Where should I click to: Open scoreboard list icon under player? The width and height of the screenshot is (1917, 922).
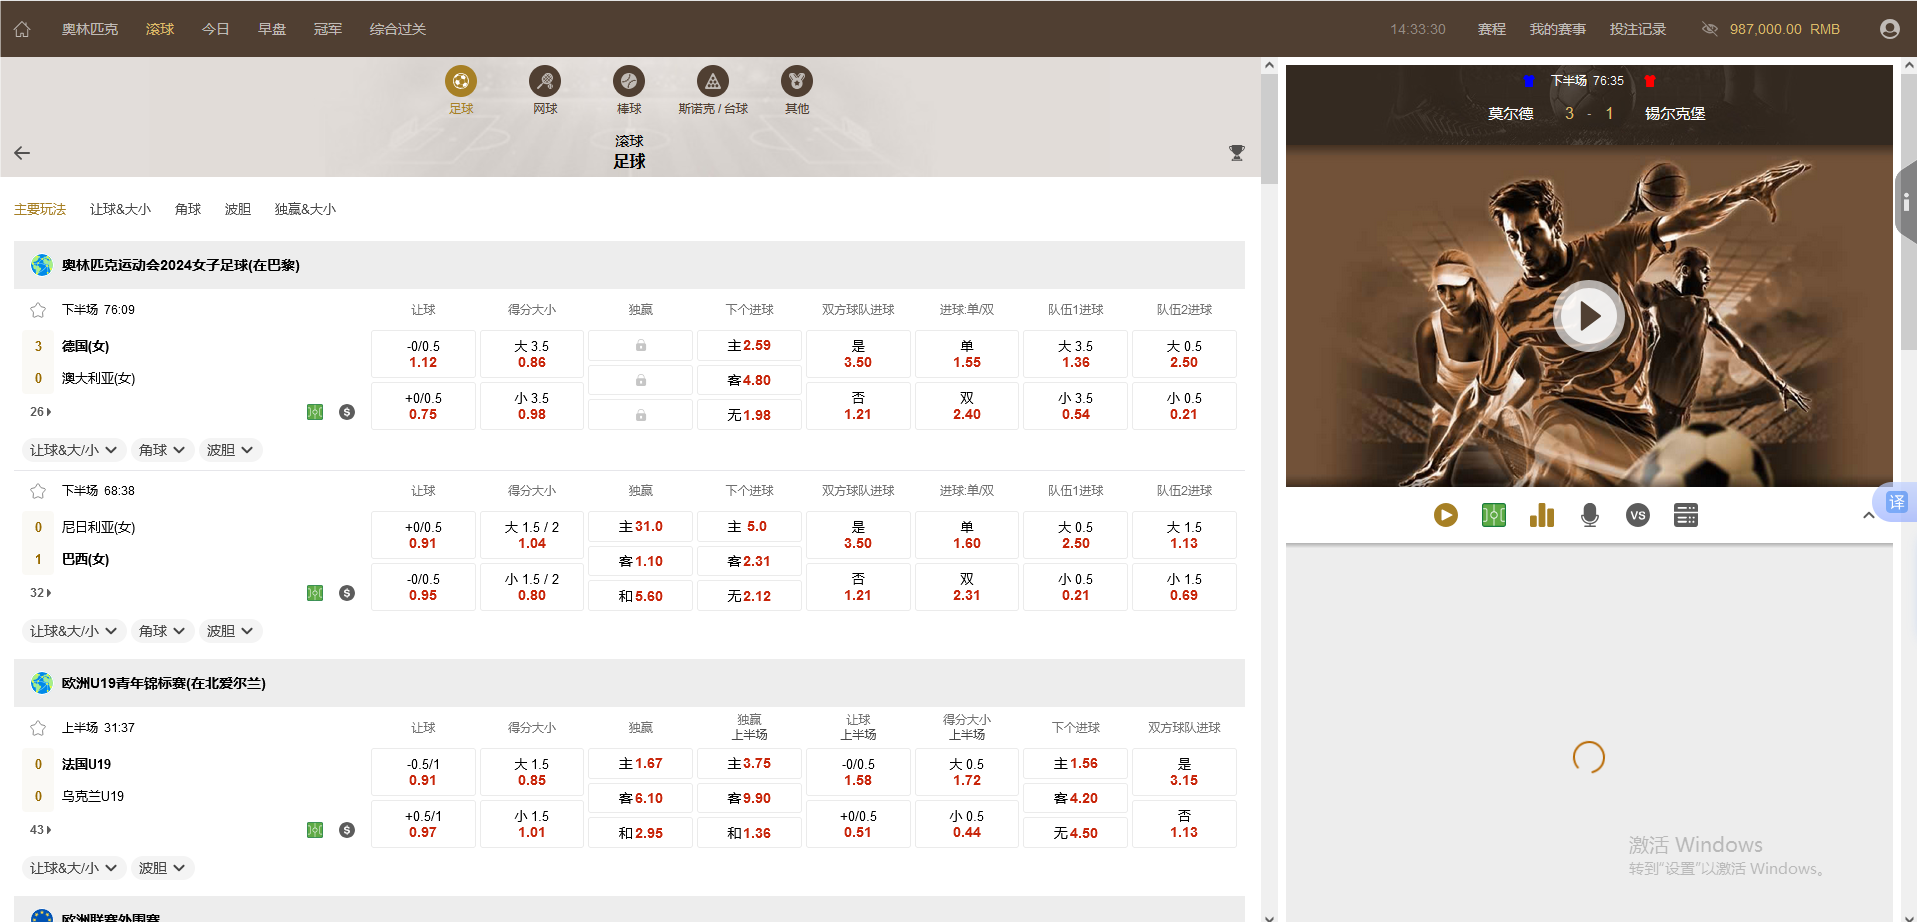(x=1686, y=515)
